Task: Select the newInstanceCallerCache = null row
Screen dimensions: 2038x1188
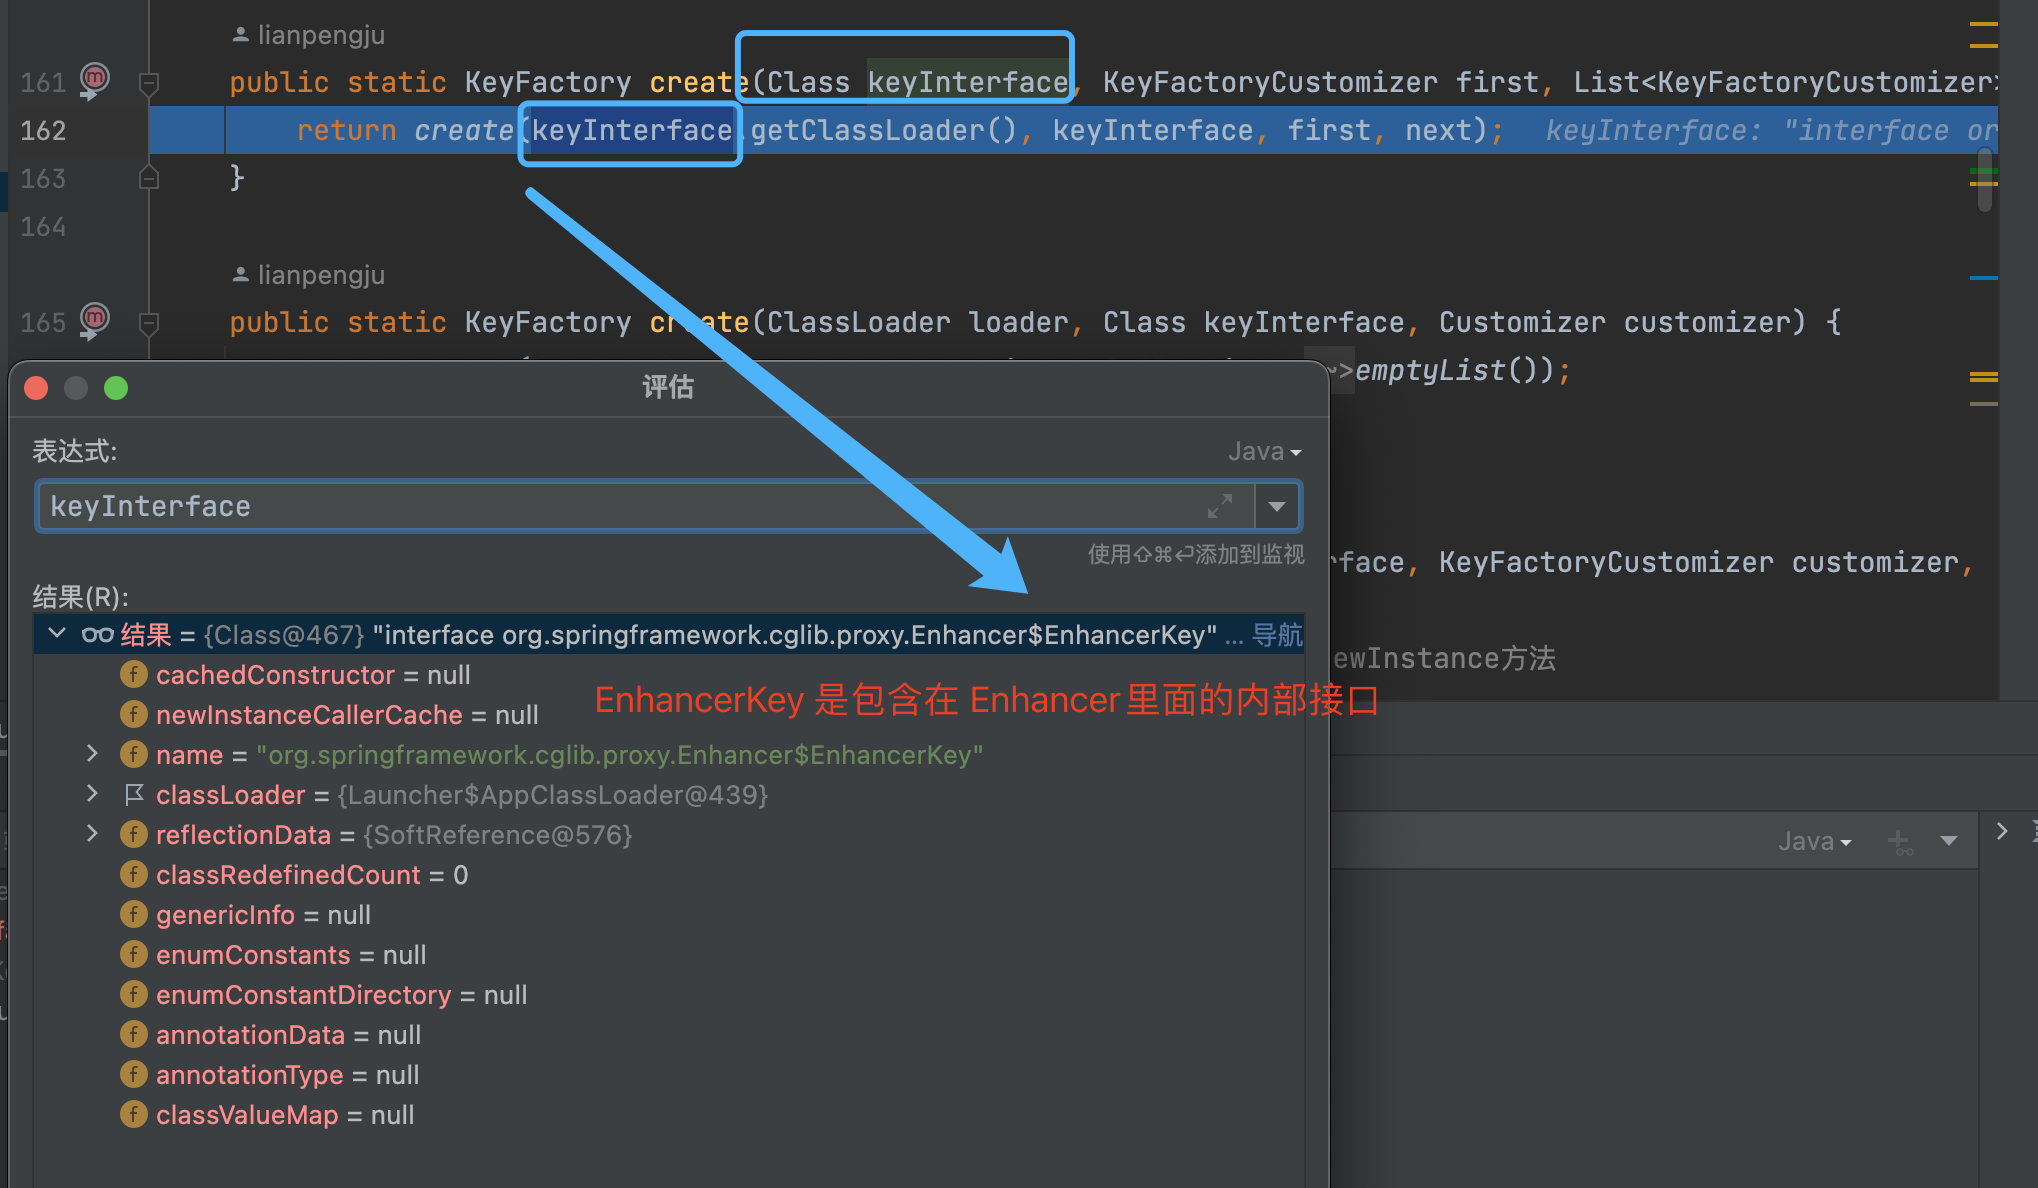Action: (669, 715)
